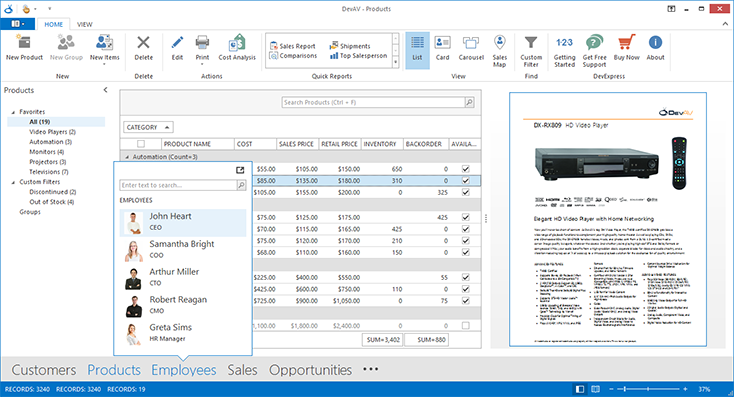Click the Get Free Support icon
The width and height of the screenshot is (734, 397).
point(595,43)
